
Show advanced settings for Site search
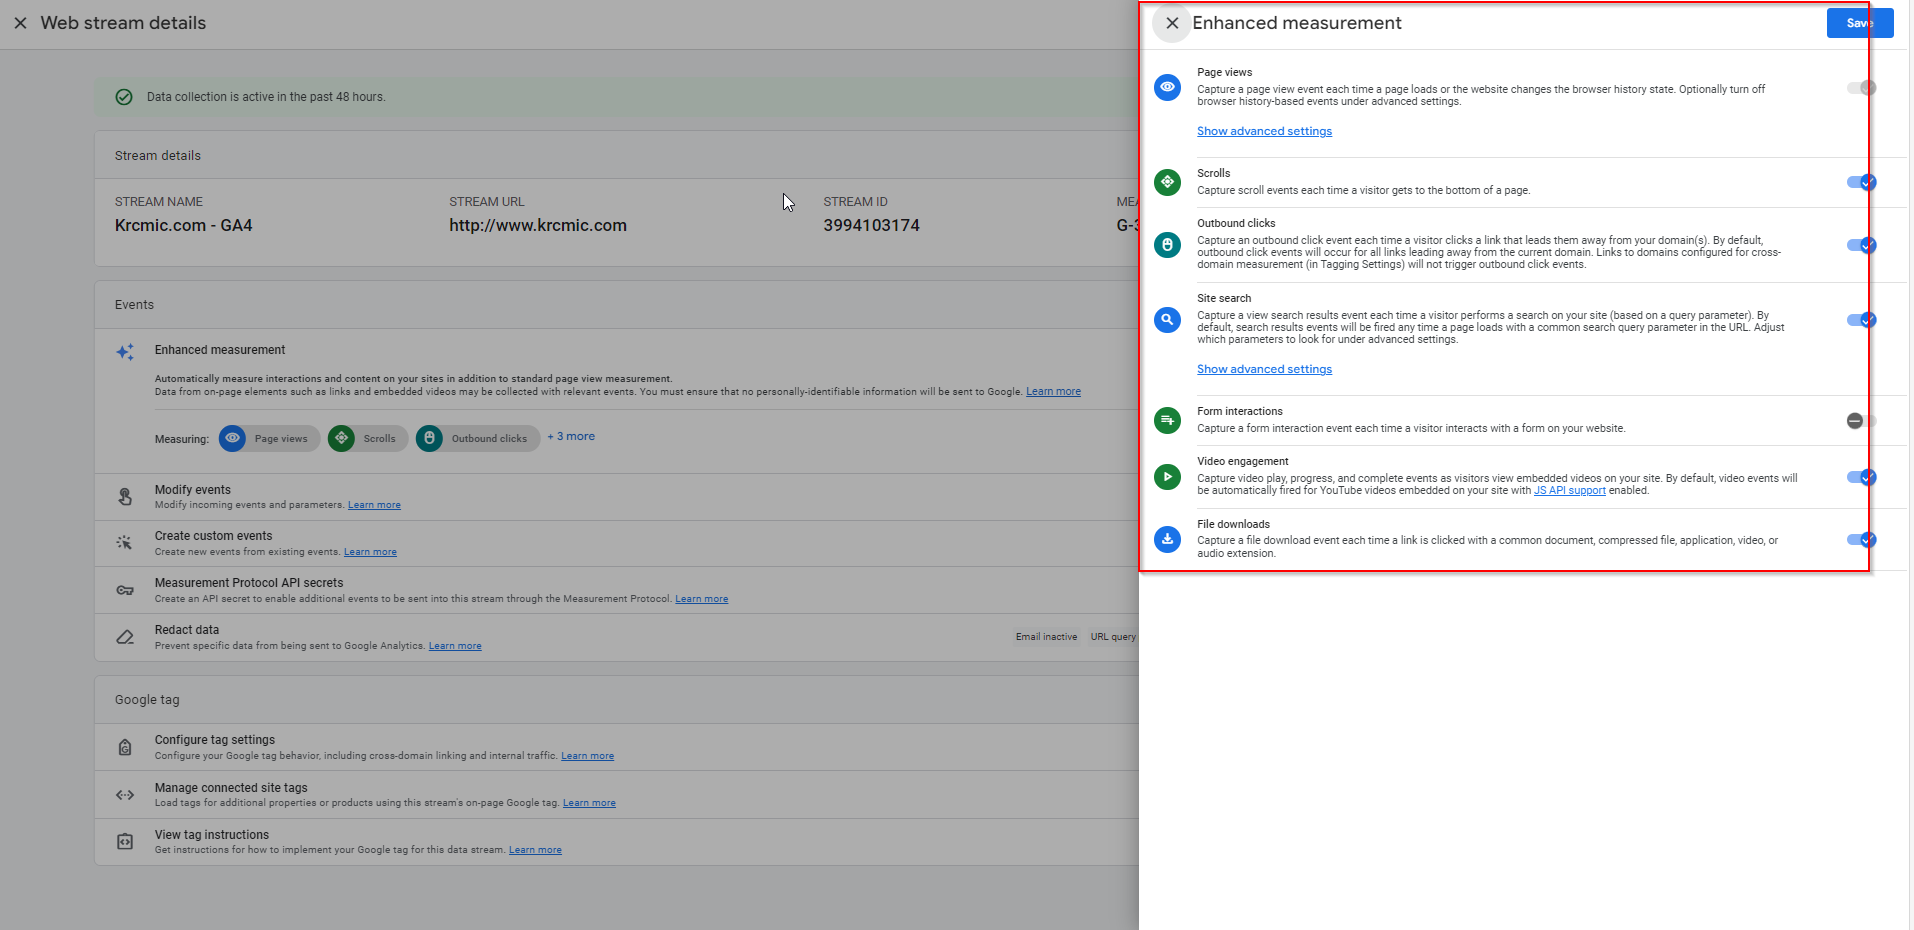tap(1264, 369)
